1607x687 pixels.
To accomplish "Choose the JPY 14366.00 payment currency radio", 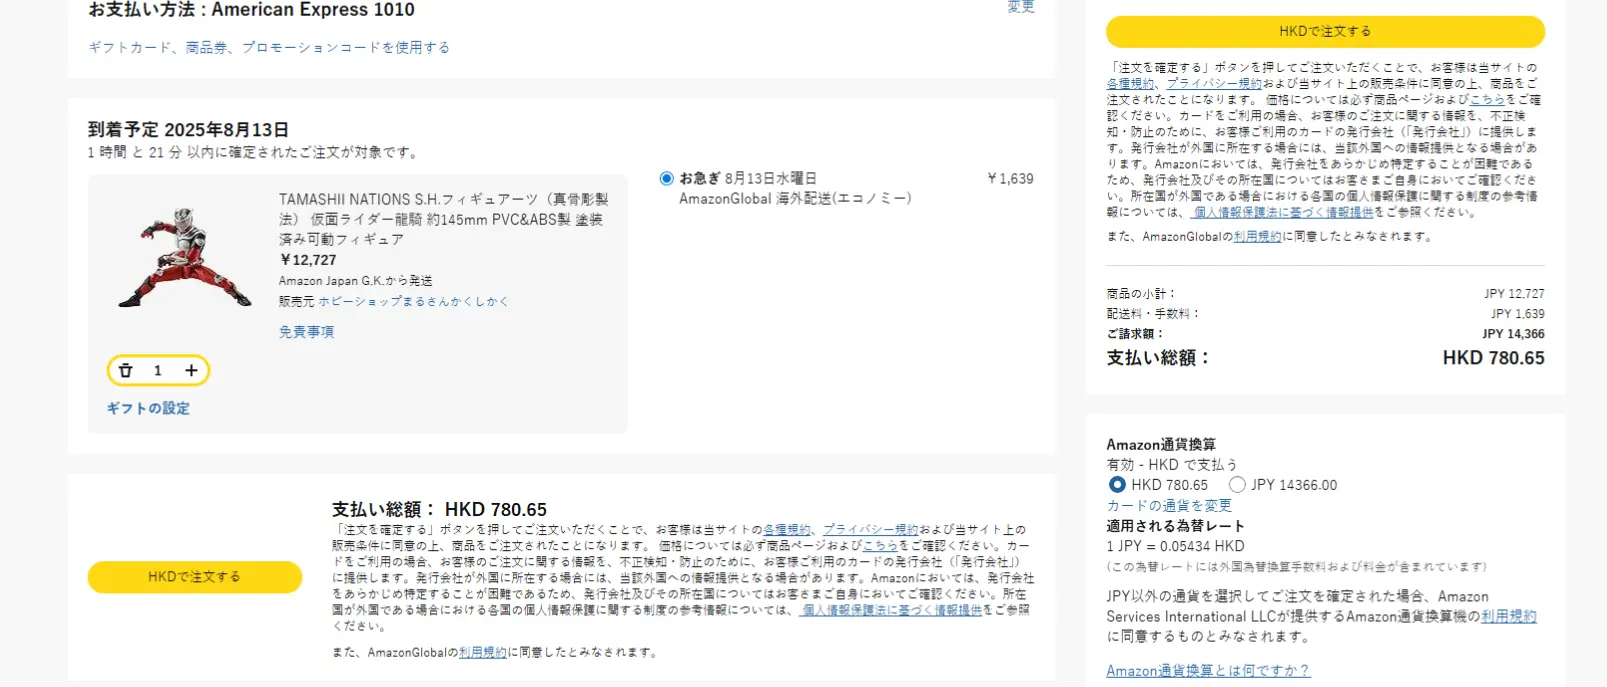I will tap(1237, 485).
